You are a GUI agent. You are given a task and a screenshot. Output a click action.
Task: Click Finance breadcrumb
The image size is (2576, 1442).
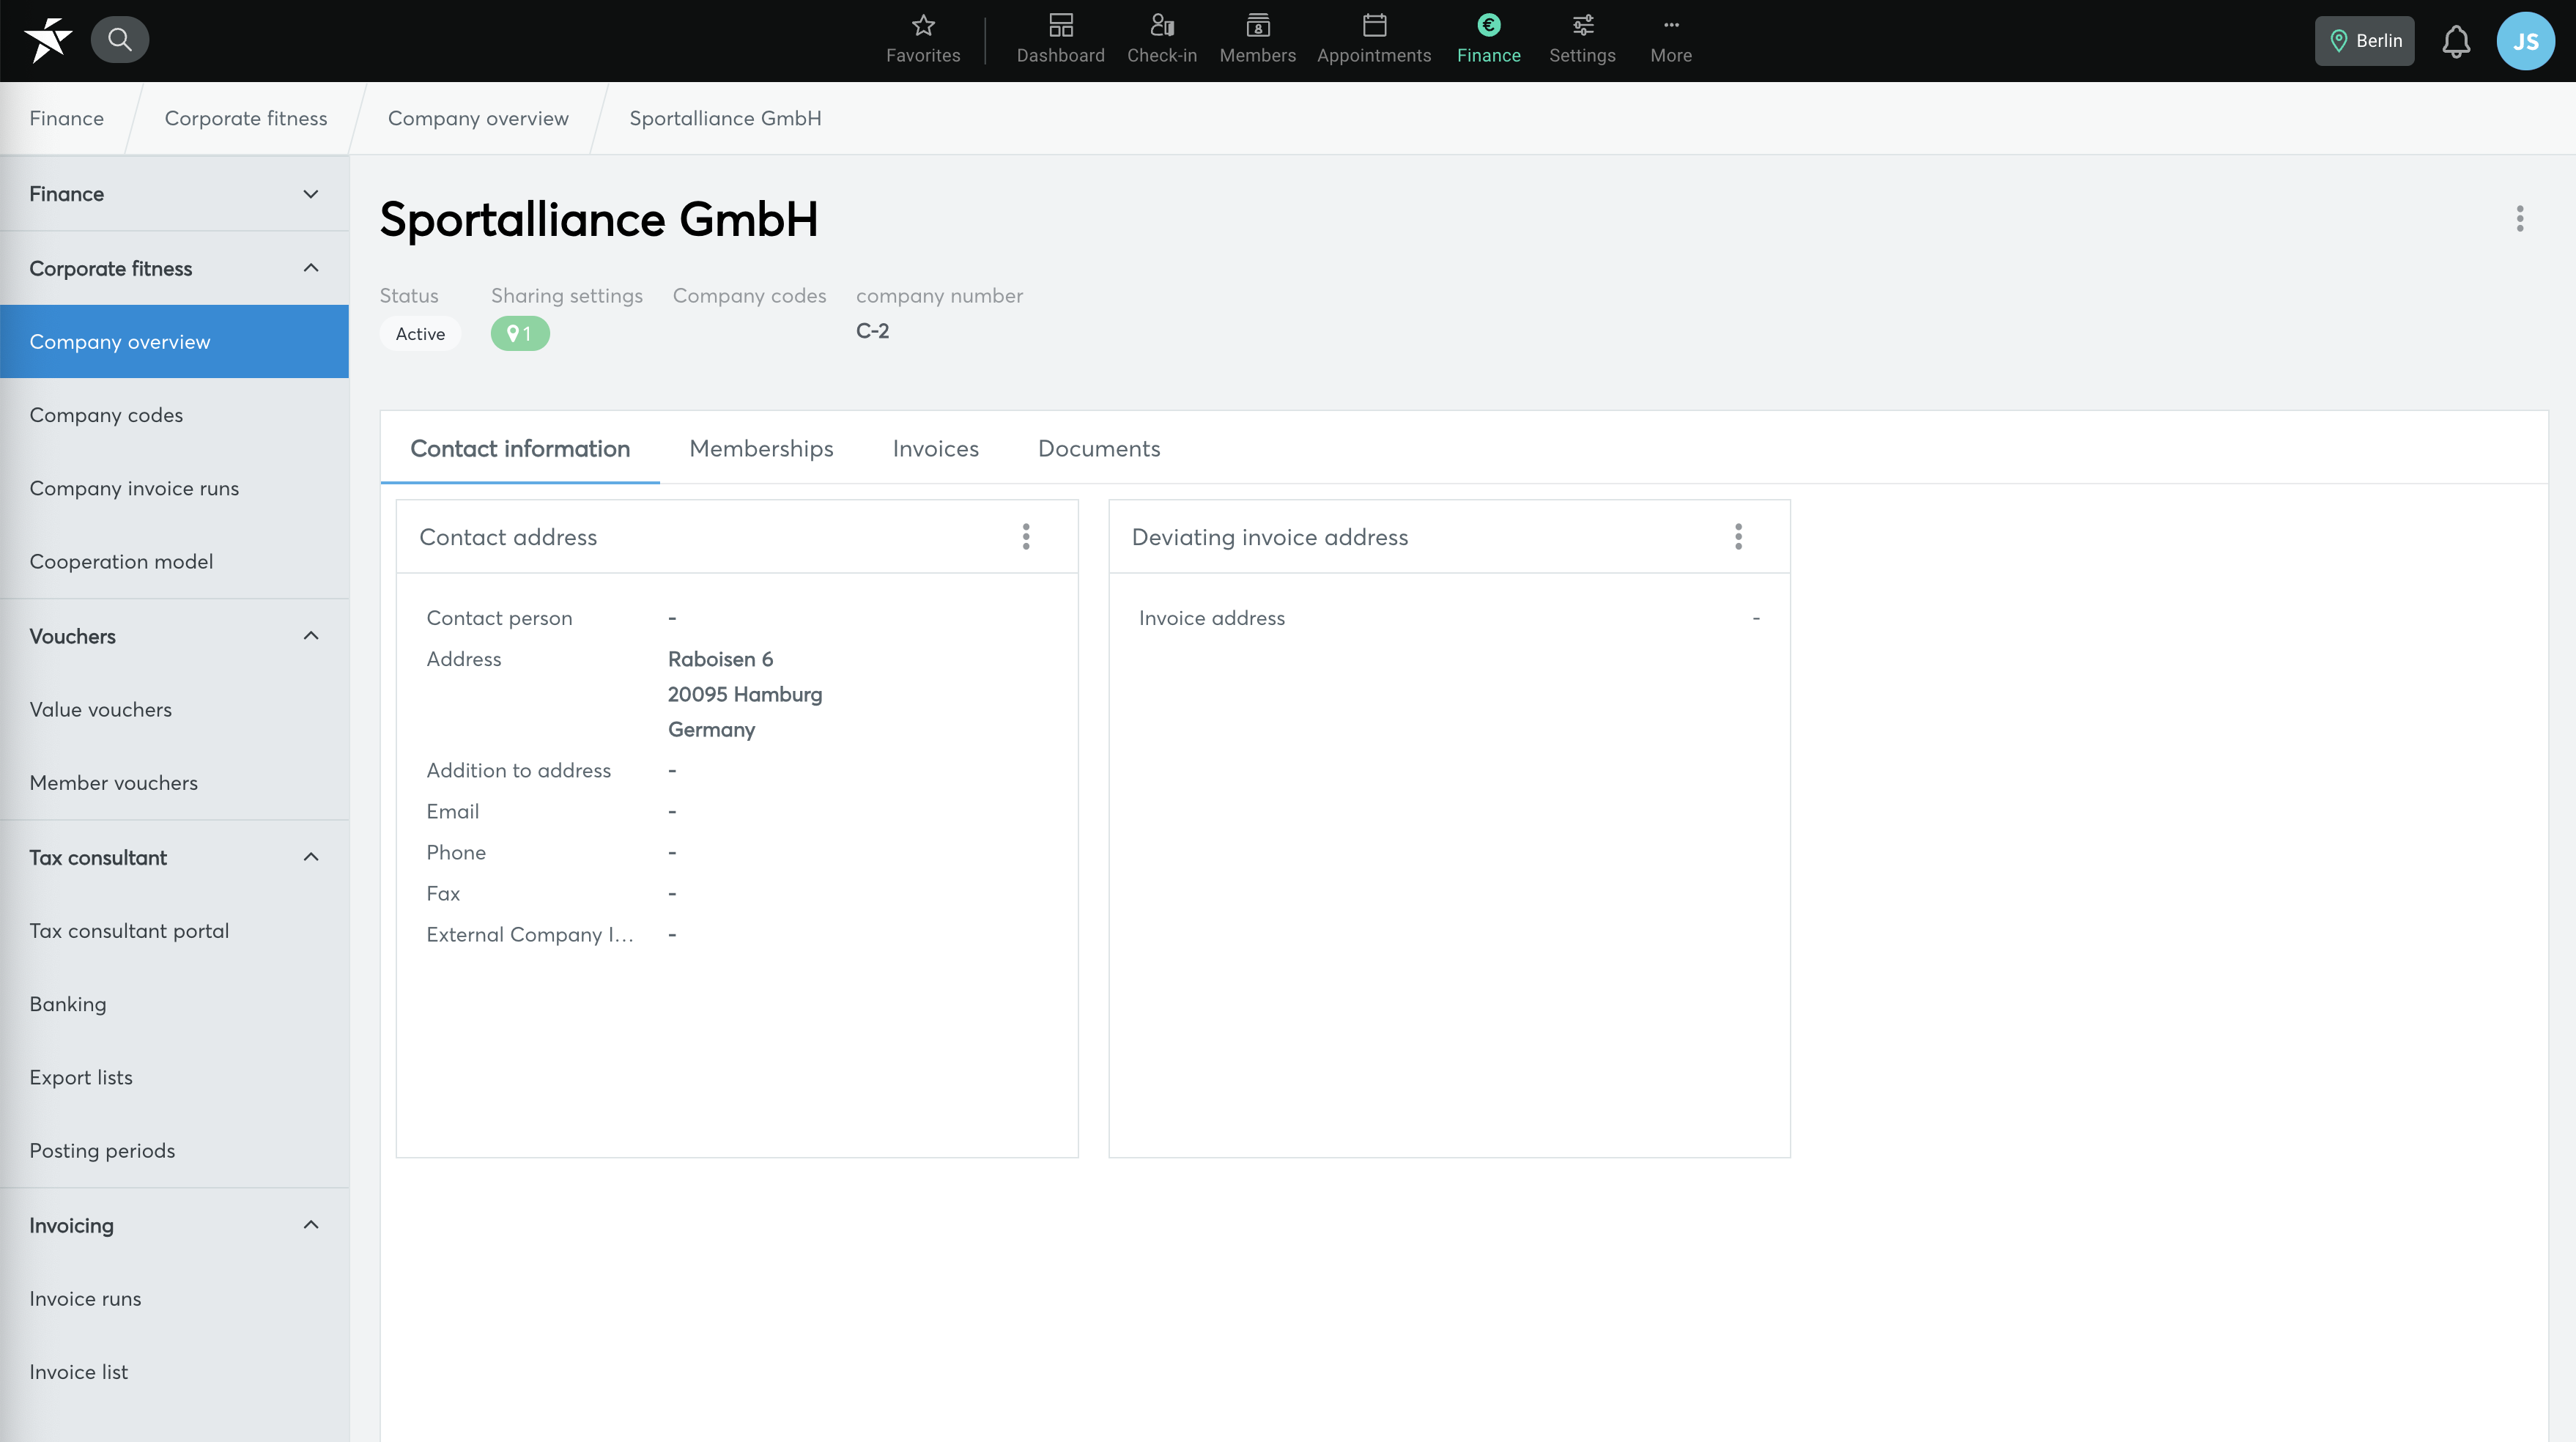click(66, 118)
